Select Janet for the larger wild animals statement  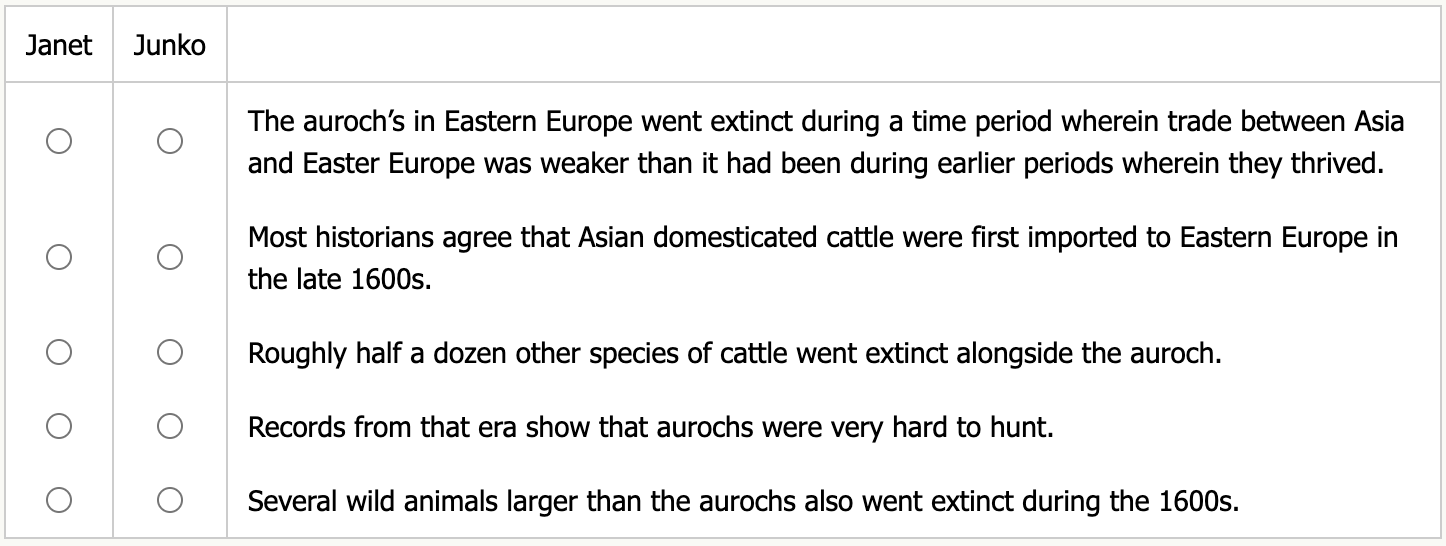(x=58, y=499)
